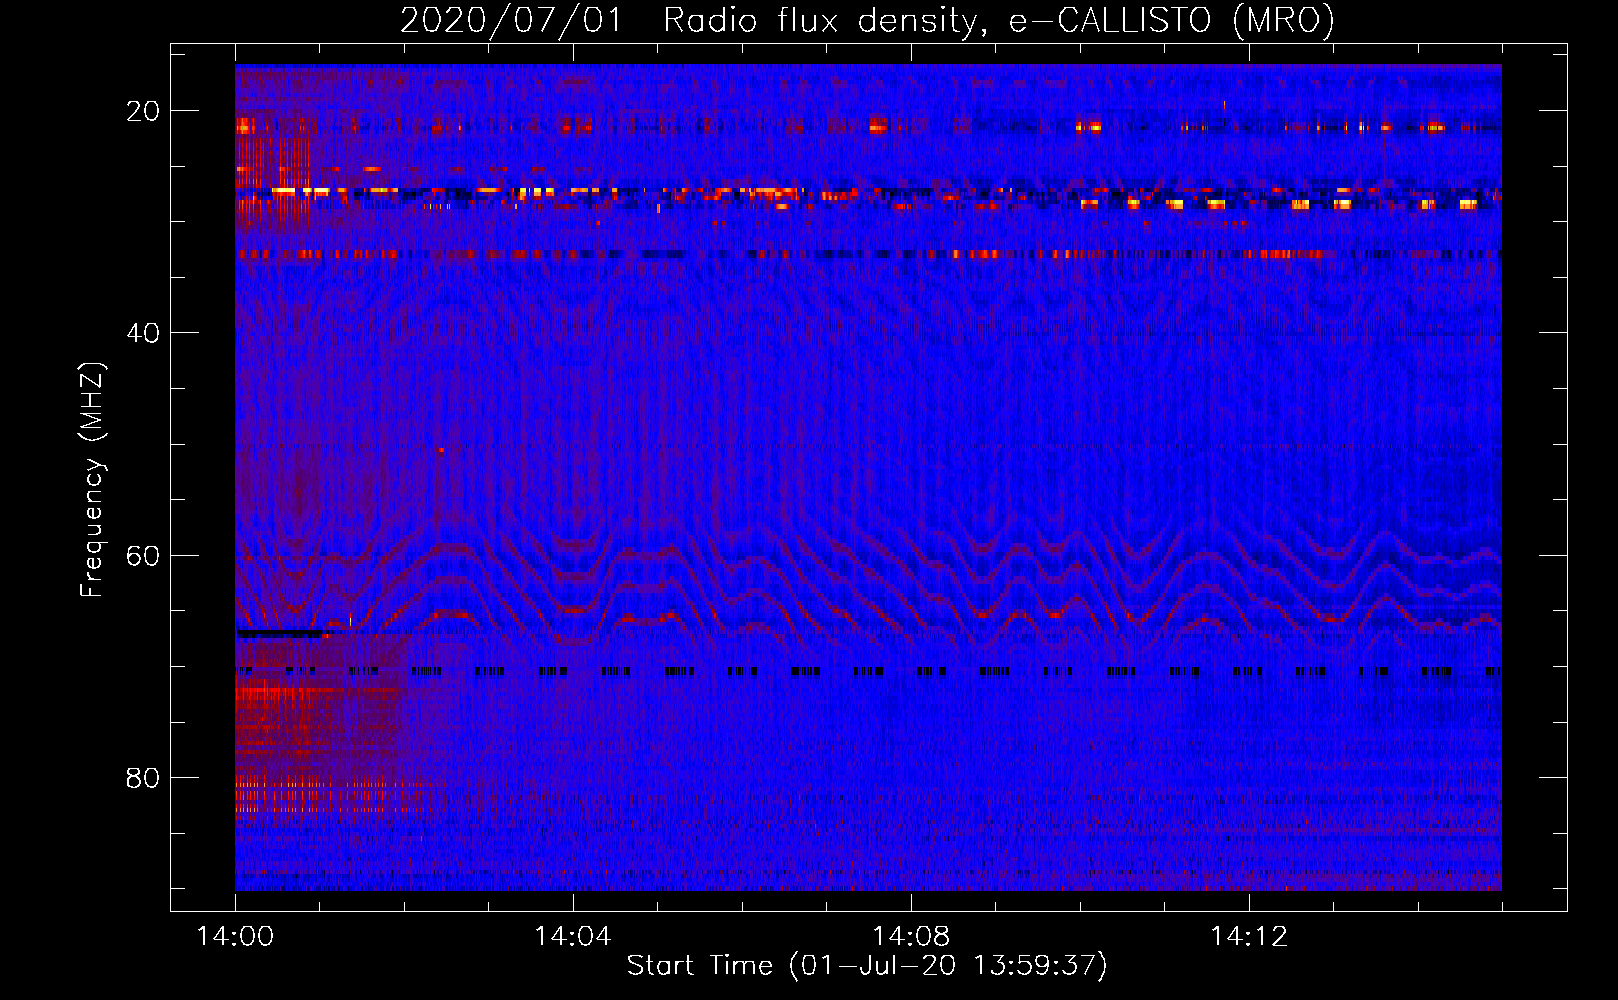
Task: Click the '14:00' time tick label
Action: (235, 937)
